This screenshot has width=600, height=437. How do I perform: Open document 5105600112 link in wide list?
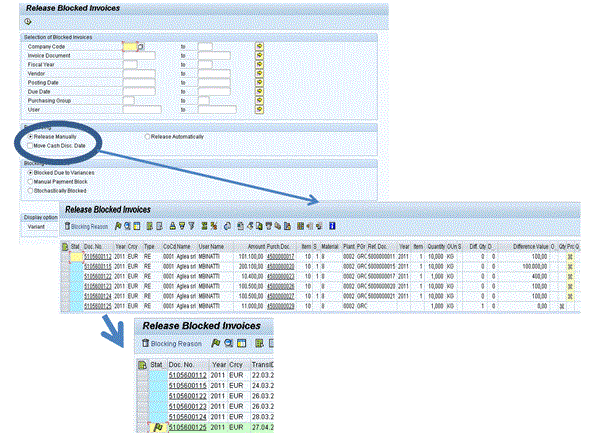98,256
